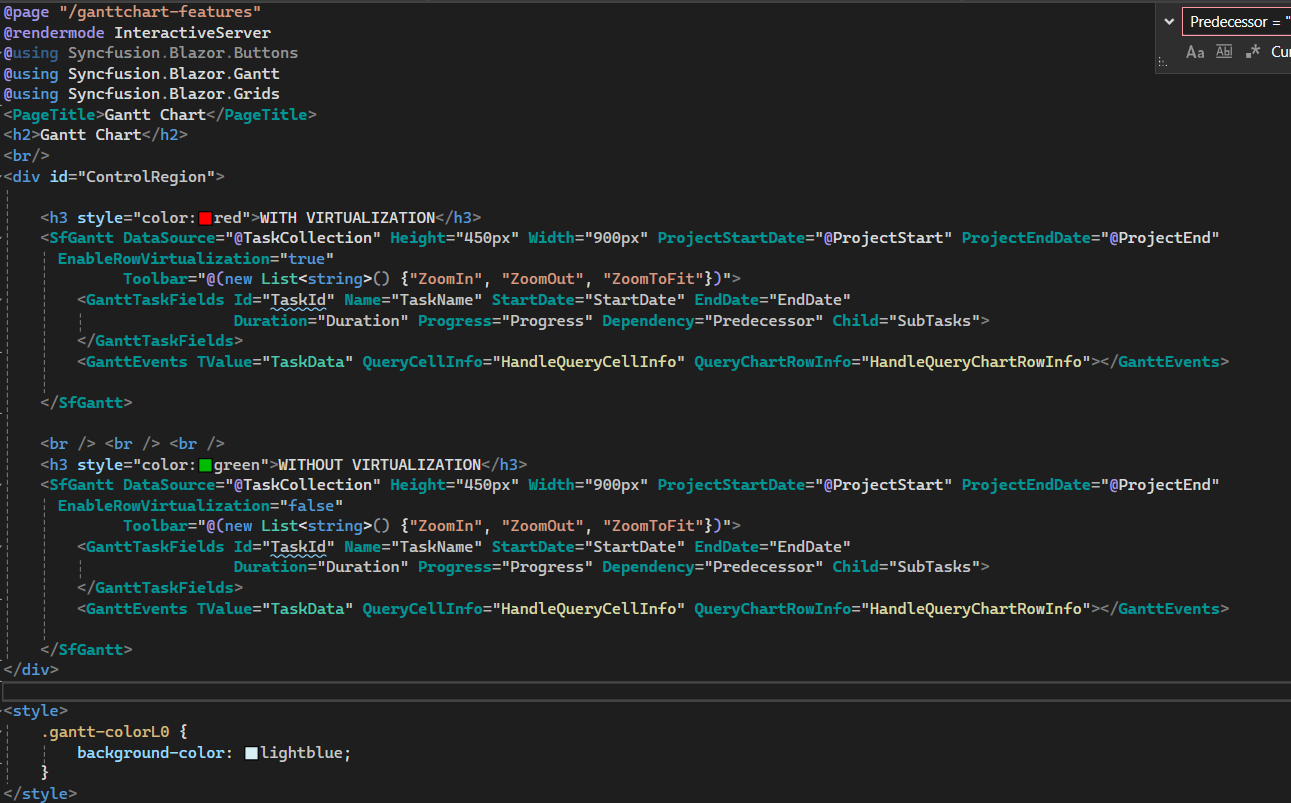The image size is (1291, 803).
Task: Enable Match whole word search option
Action: click(x=1224, y=52)
